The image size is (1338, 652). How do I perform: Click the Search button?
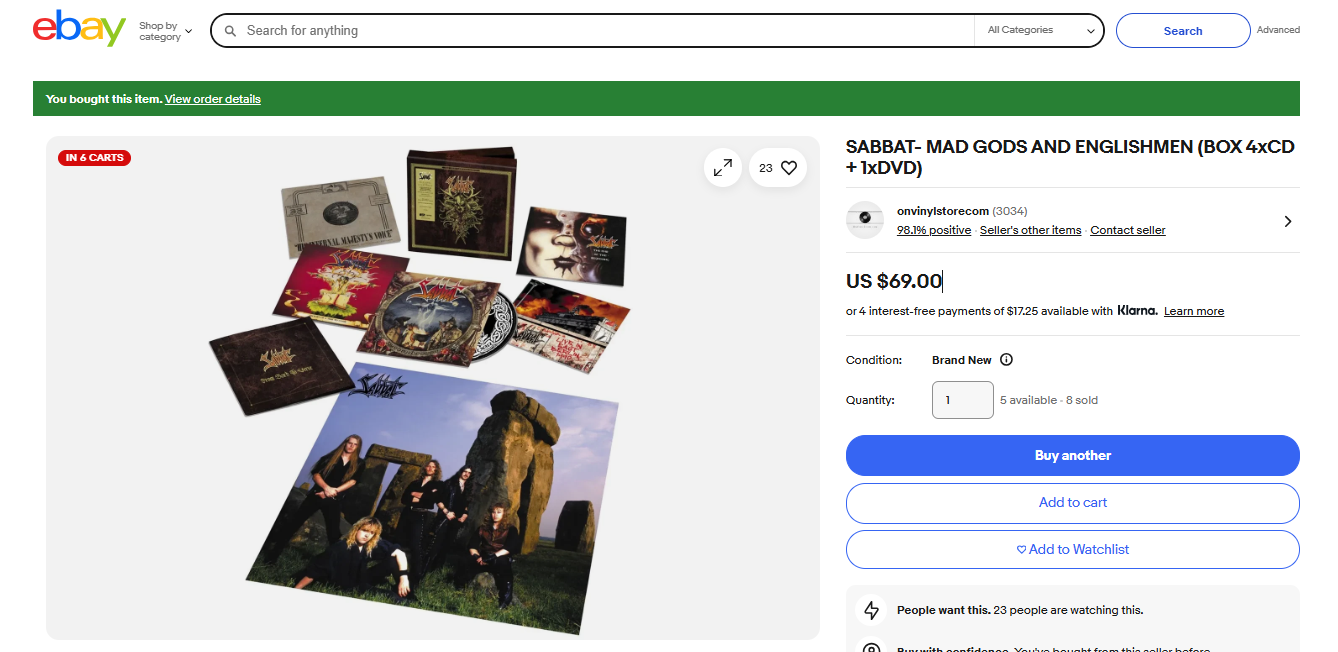(1182, 31)
